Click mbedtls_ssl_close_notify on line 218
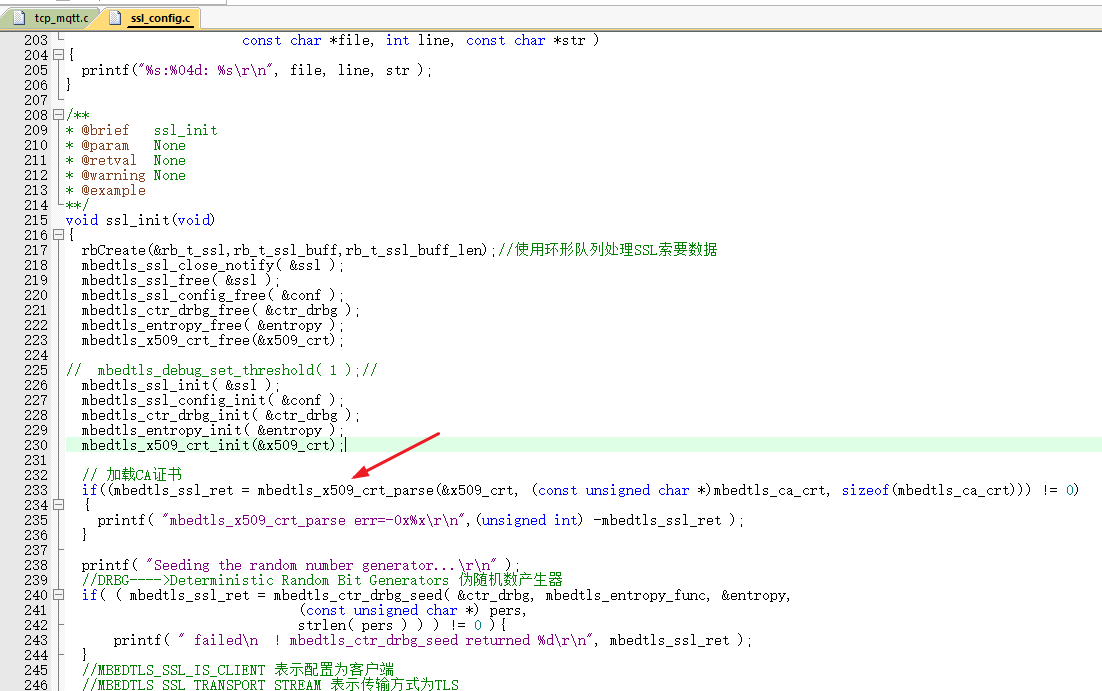The image size is (1102, 691). (178, 265)
